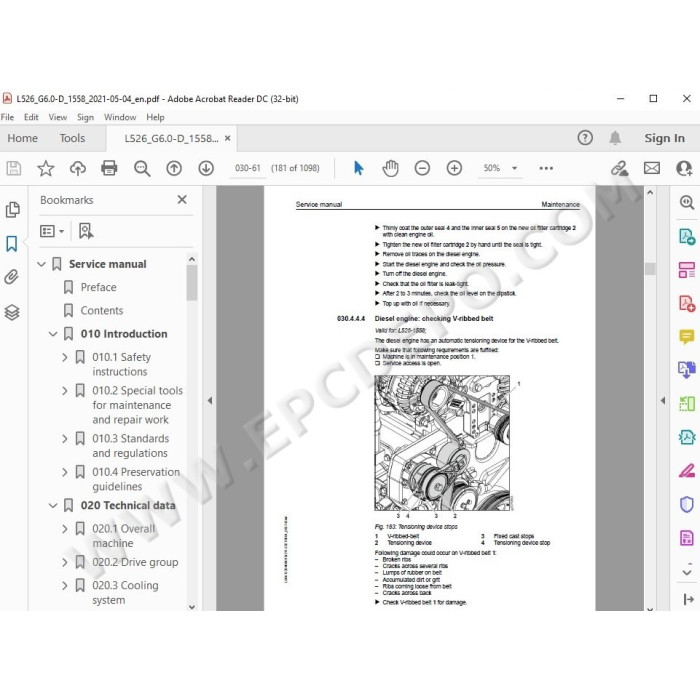
Task: Add star bookmark to file
Action: point(46,168)
